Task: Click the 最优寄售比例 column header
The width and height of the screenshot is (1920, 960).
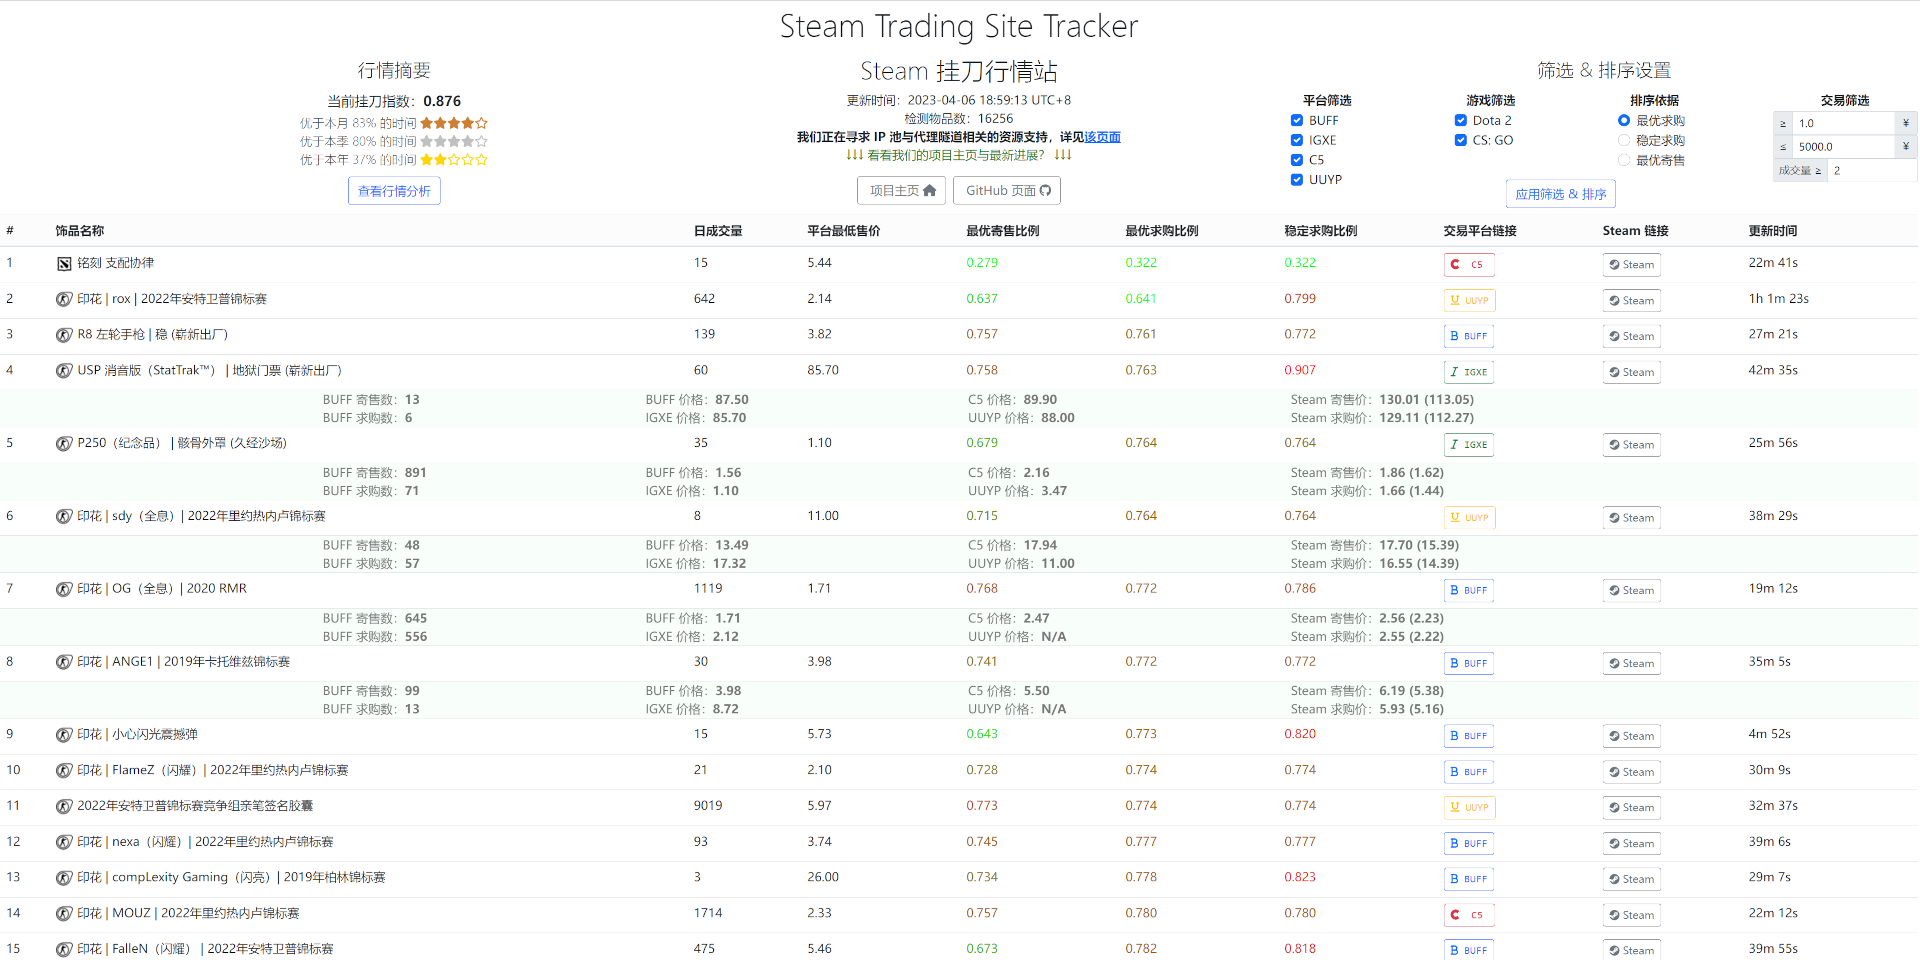Action: coord(1003,231)
